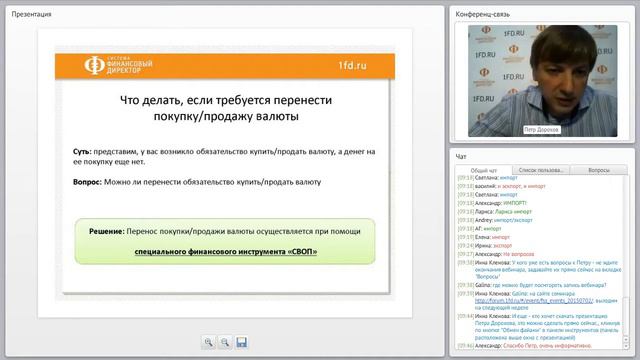Click the bold "Суть:" label on slide

pyautogui.click(x=82, y=151)
